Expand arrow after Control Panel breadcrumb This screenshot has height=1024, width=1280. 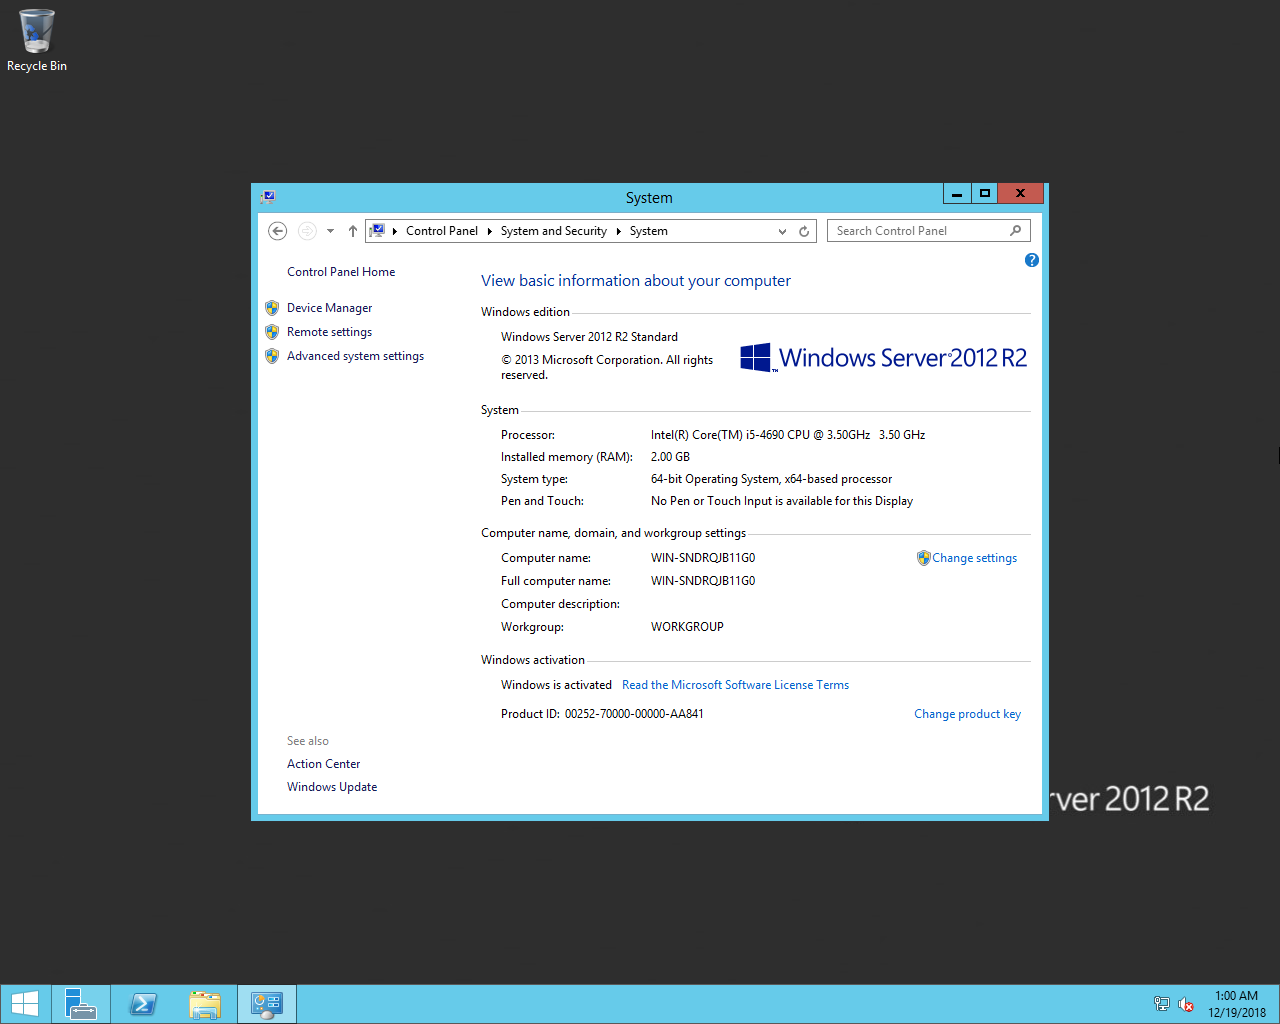click(490, 231)
